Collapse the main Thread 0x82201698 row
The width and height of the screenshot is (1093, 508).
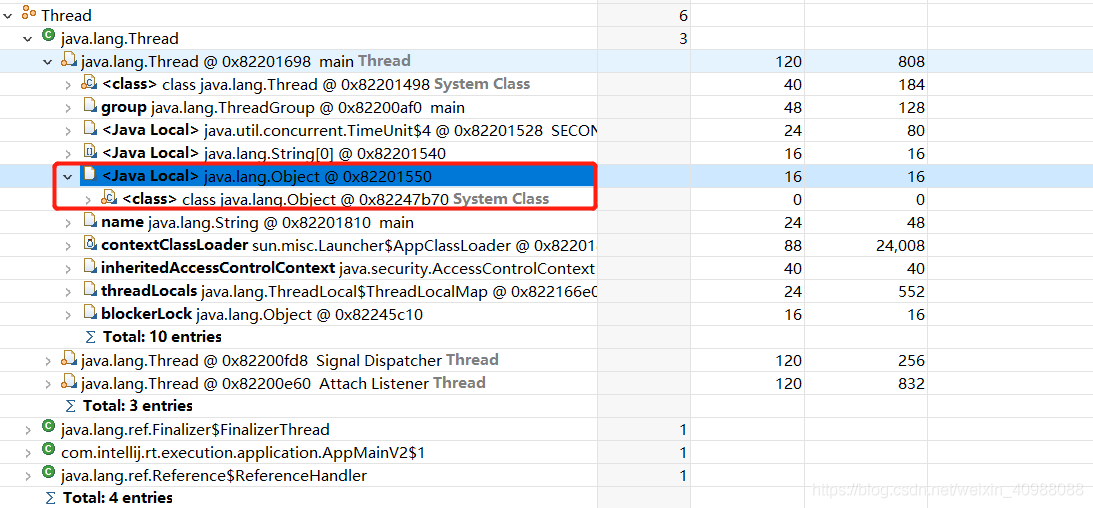pyautogui.click(x=48, y=61)
